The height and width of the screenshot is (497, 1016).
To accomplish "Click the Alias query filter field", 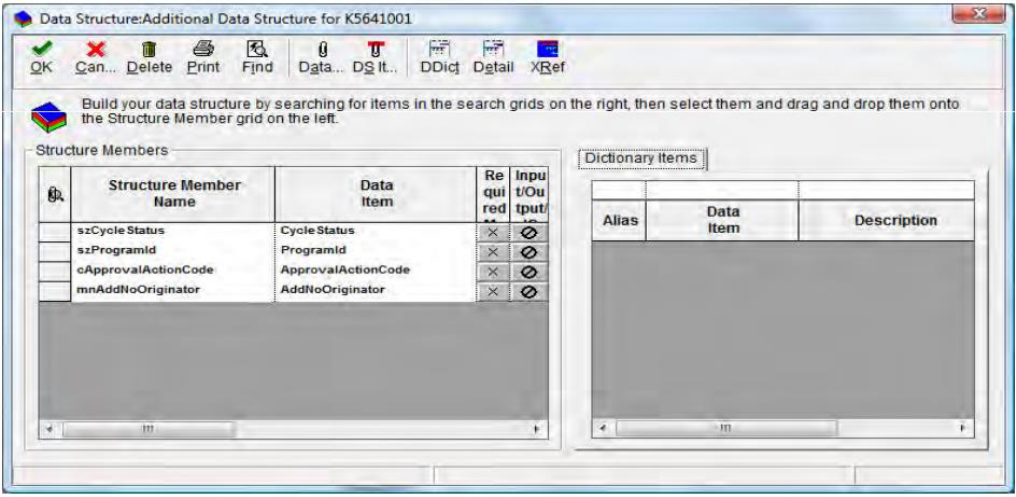I will 618,189.
